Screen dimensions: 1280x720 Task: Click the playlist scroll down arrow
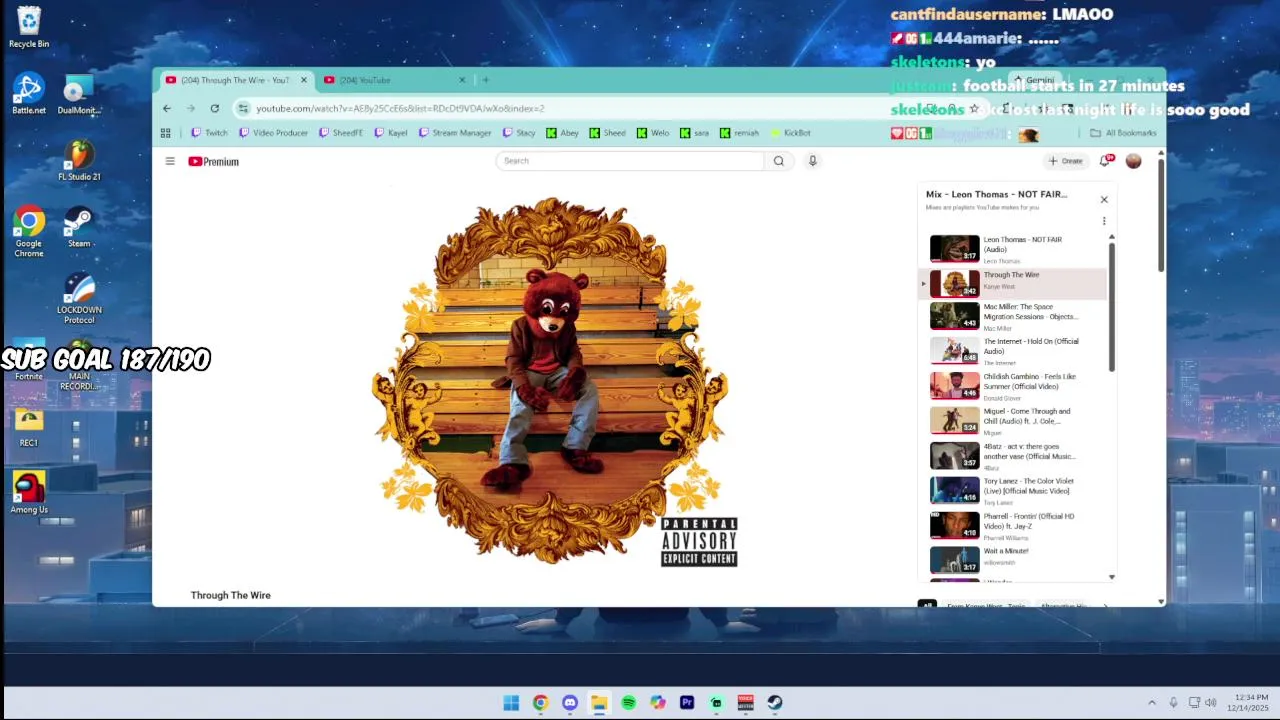(1112, 577)
